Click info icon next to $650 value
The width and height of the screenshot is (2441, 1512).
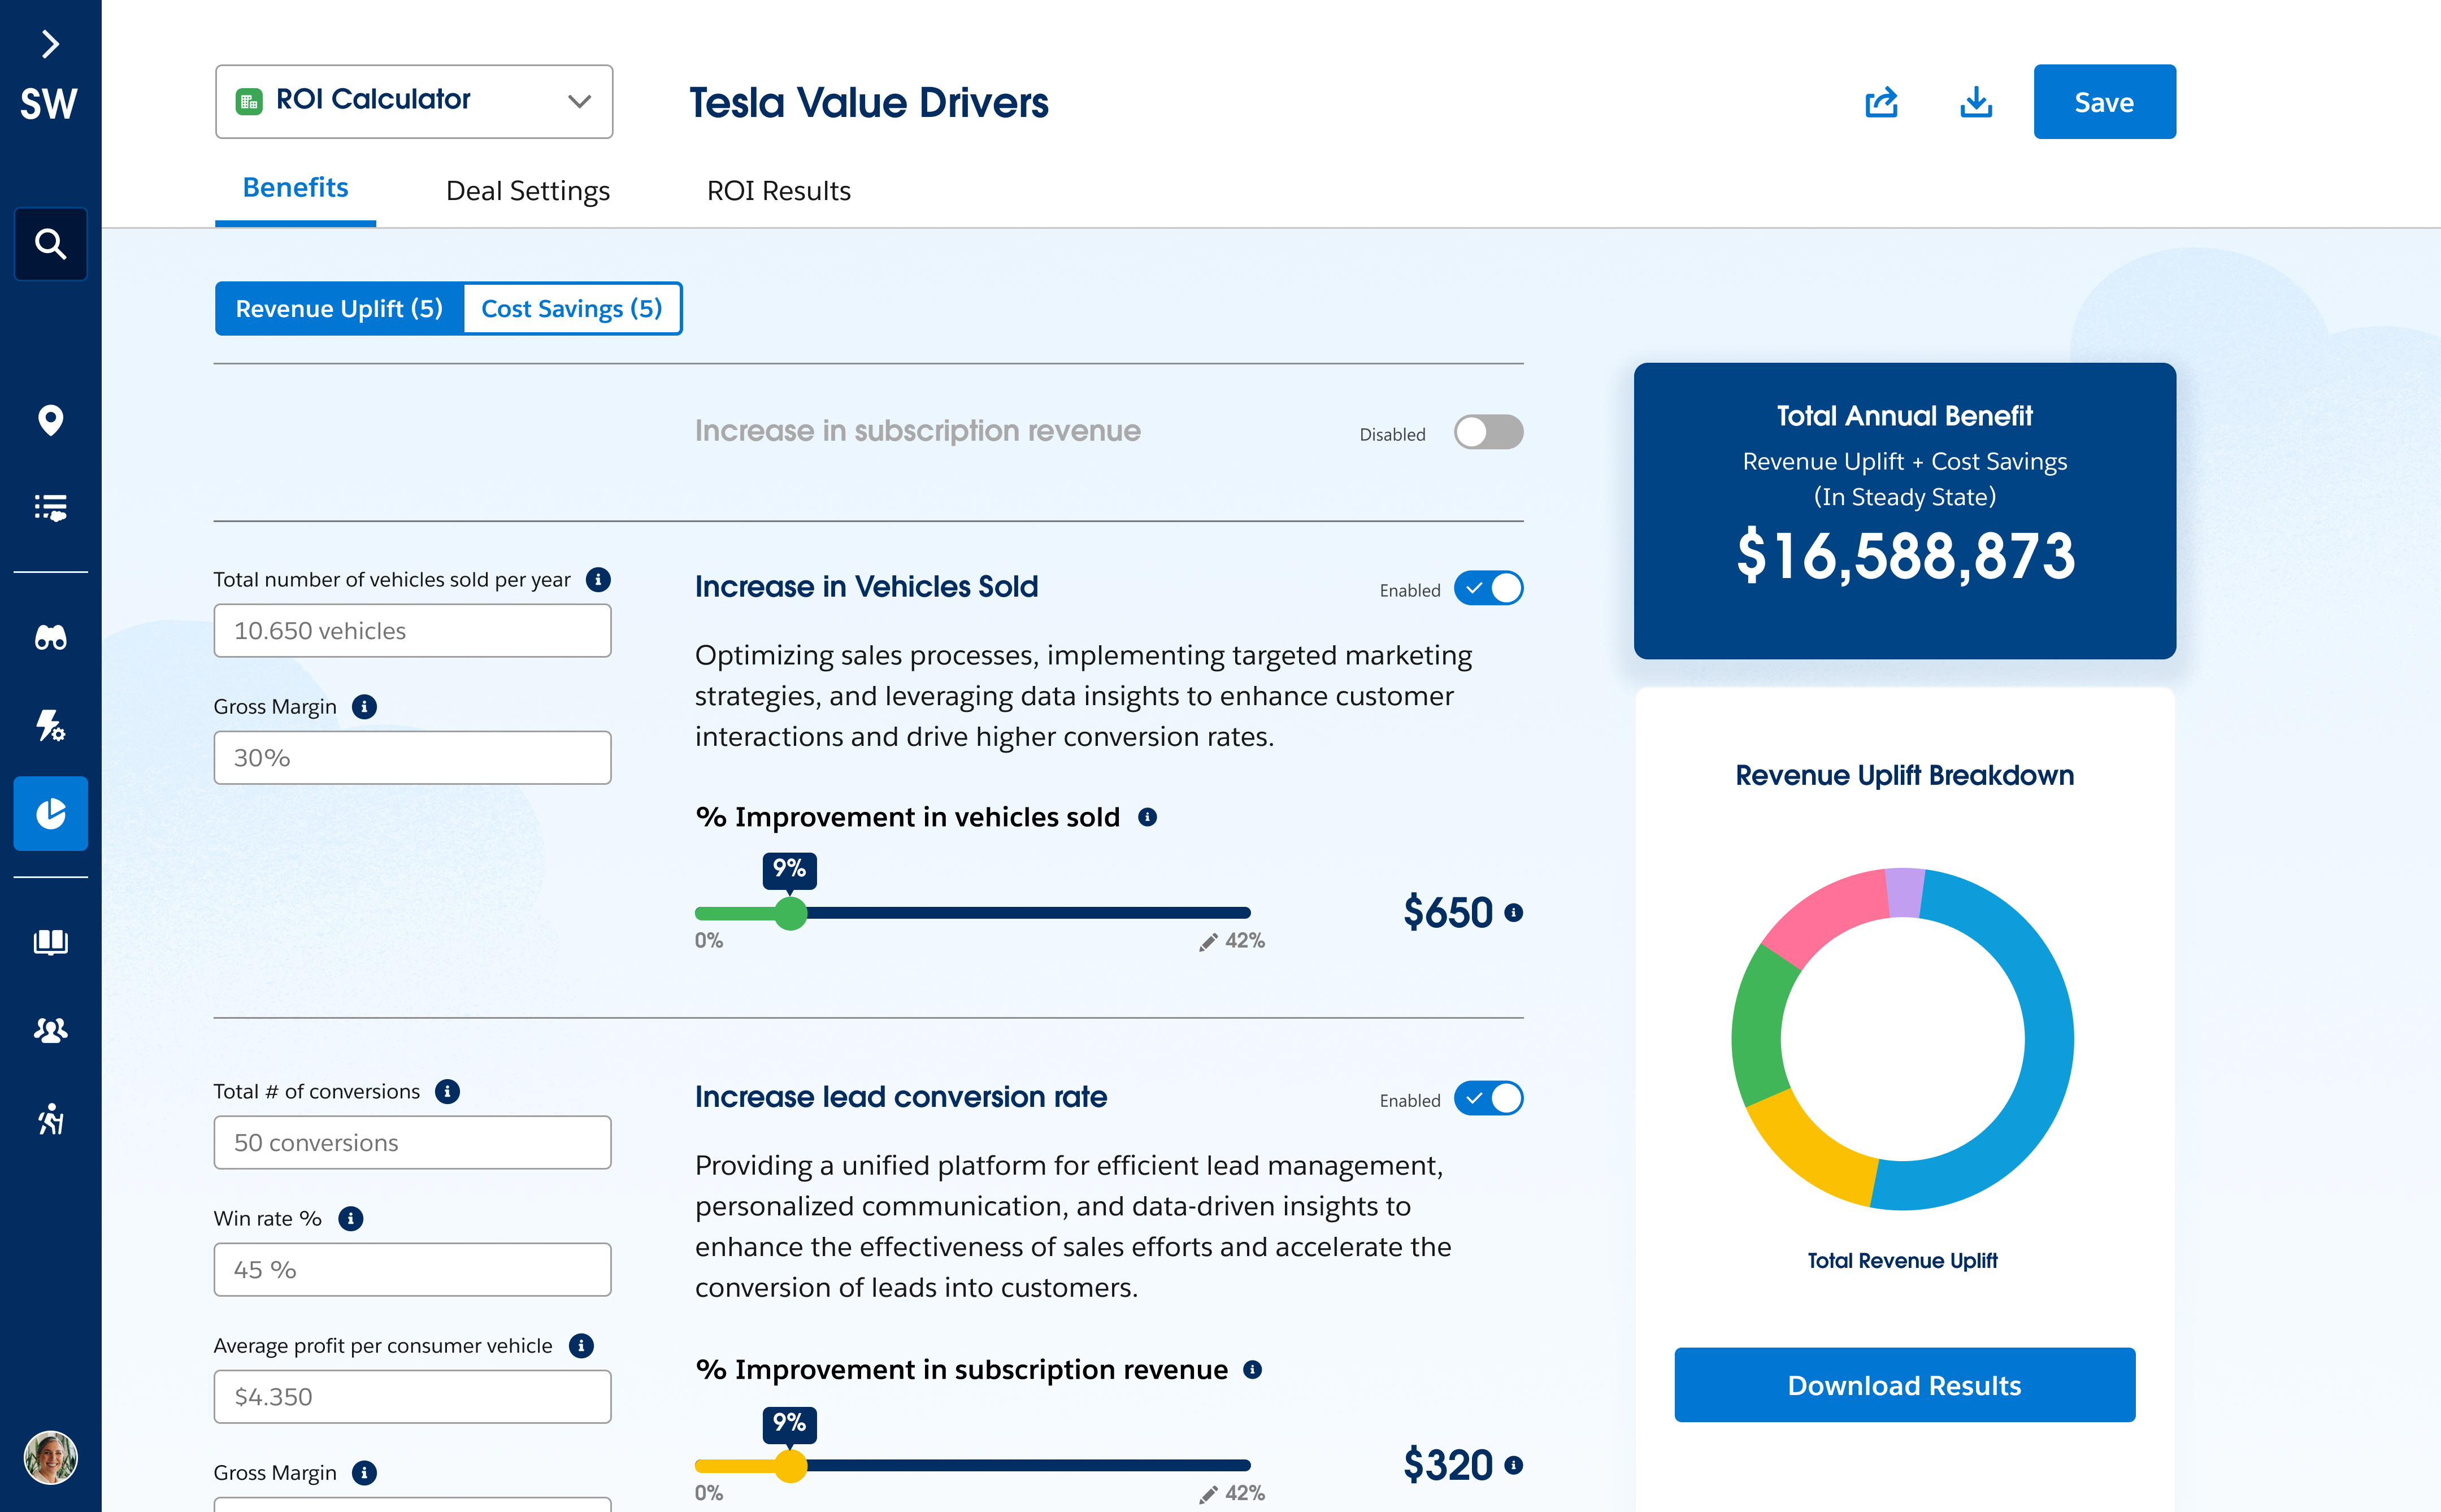coord(1514,912)
